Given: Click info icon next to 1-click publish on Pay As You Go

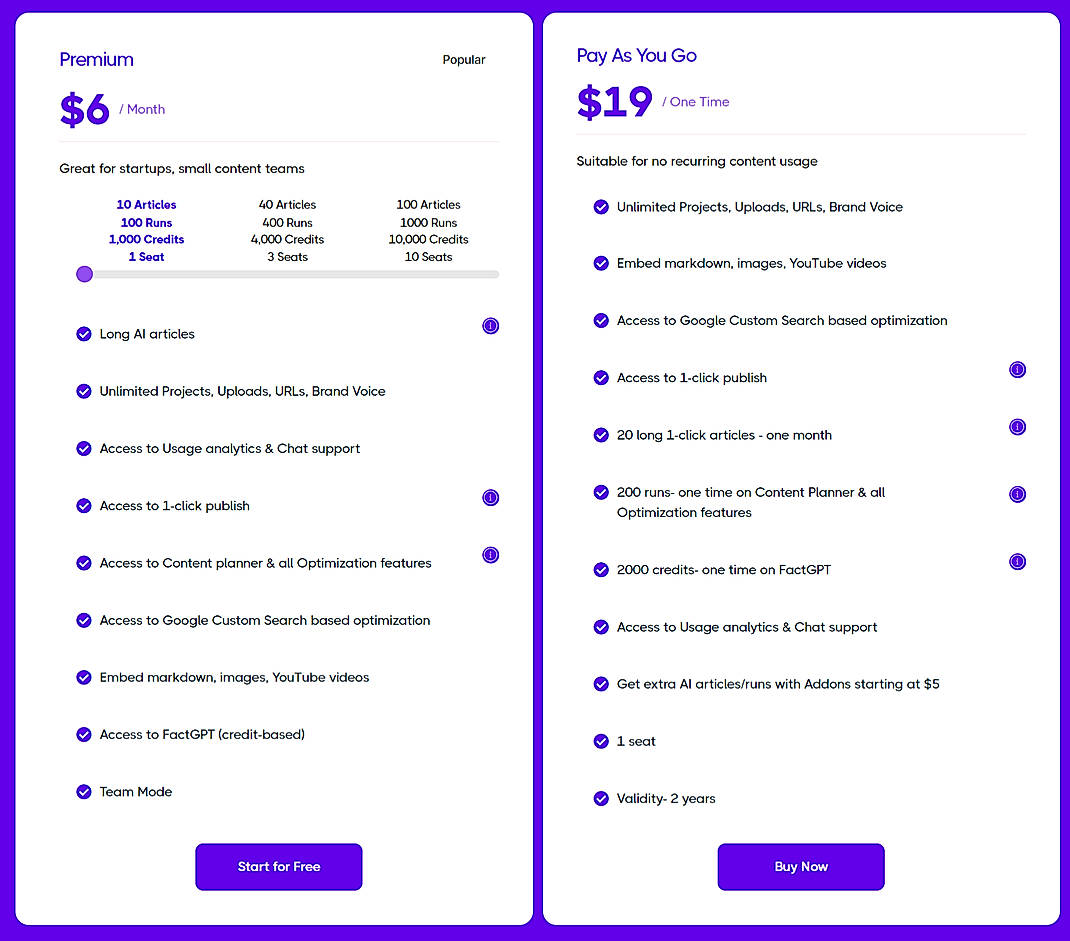Looking at the screenshot, I should pos(1017,369).
